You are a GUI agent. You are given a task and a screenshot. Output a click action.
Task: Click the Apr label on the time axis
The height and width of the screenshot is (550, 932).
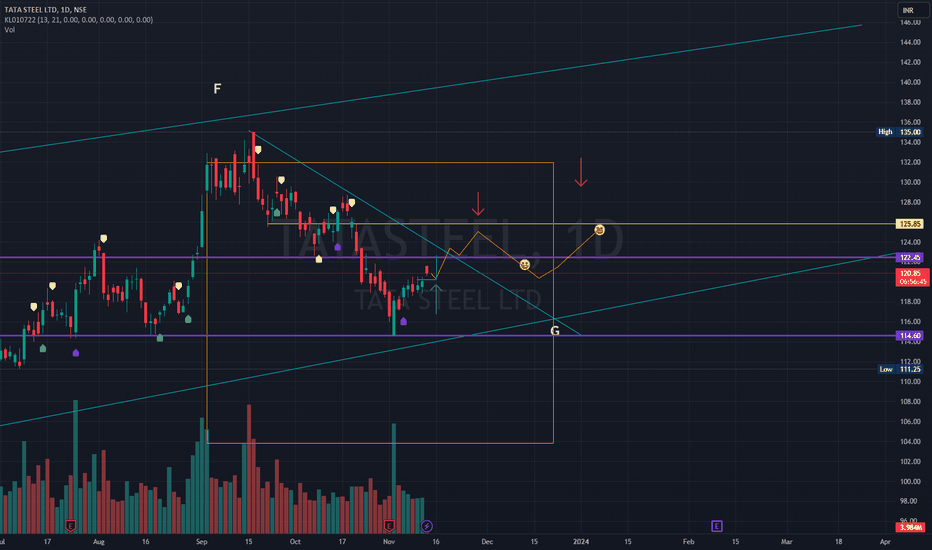coord(885,542)
